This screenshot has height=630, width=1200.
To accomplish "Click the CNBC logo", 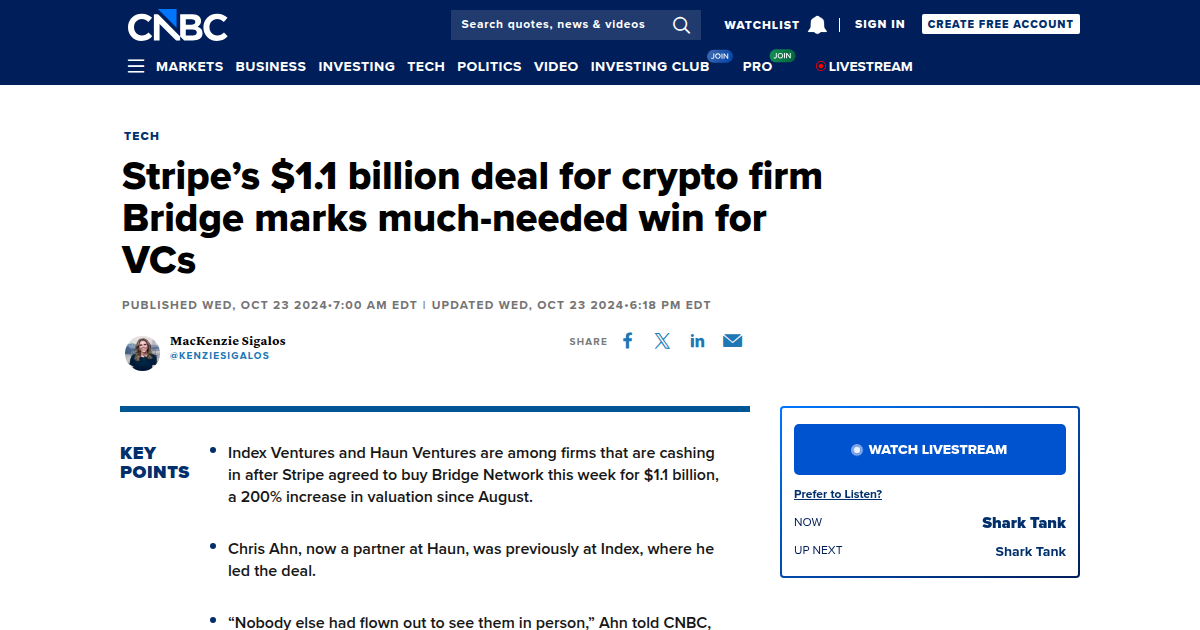I will 177,25.
